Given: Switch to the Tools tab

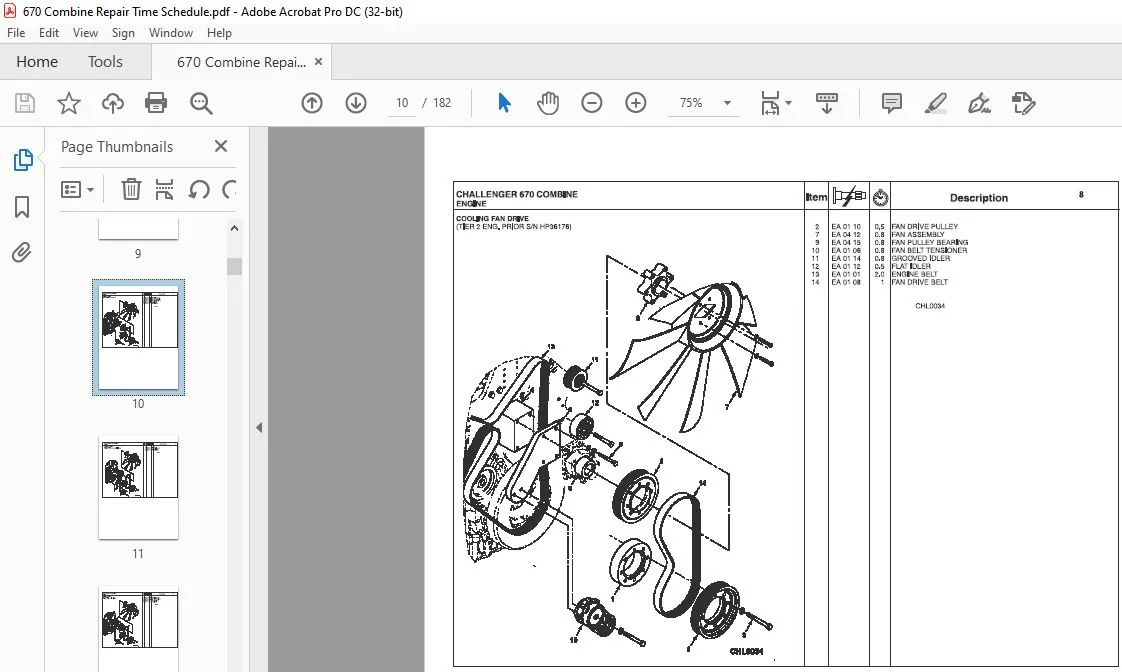Looking at the screenshot, I should pos(105,62).
